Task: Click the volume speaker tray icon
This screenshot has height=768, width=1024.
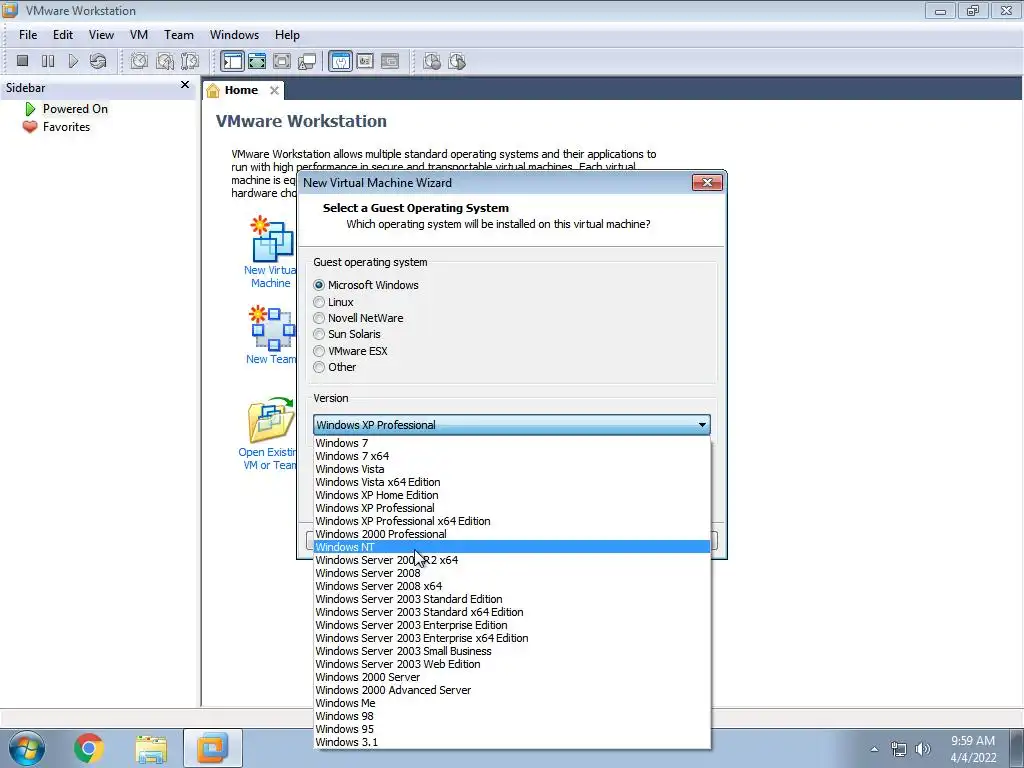Action: tap(923, 749)
